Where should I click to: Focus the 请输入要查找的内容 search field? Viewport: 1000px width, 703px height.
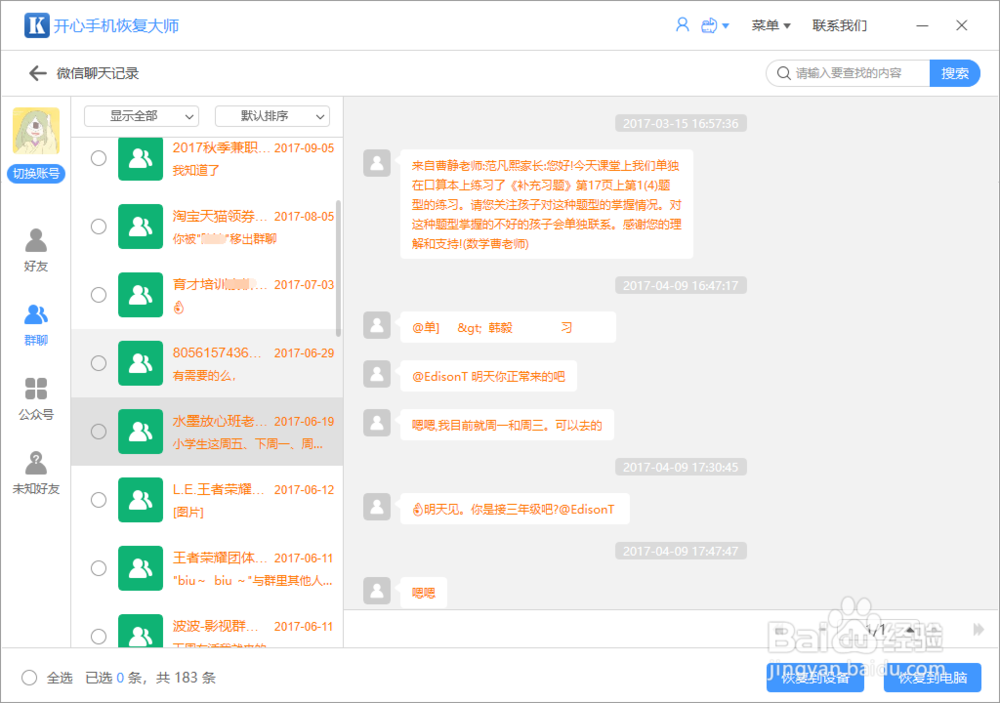[x=848, y=73]
